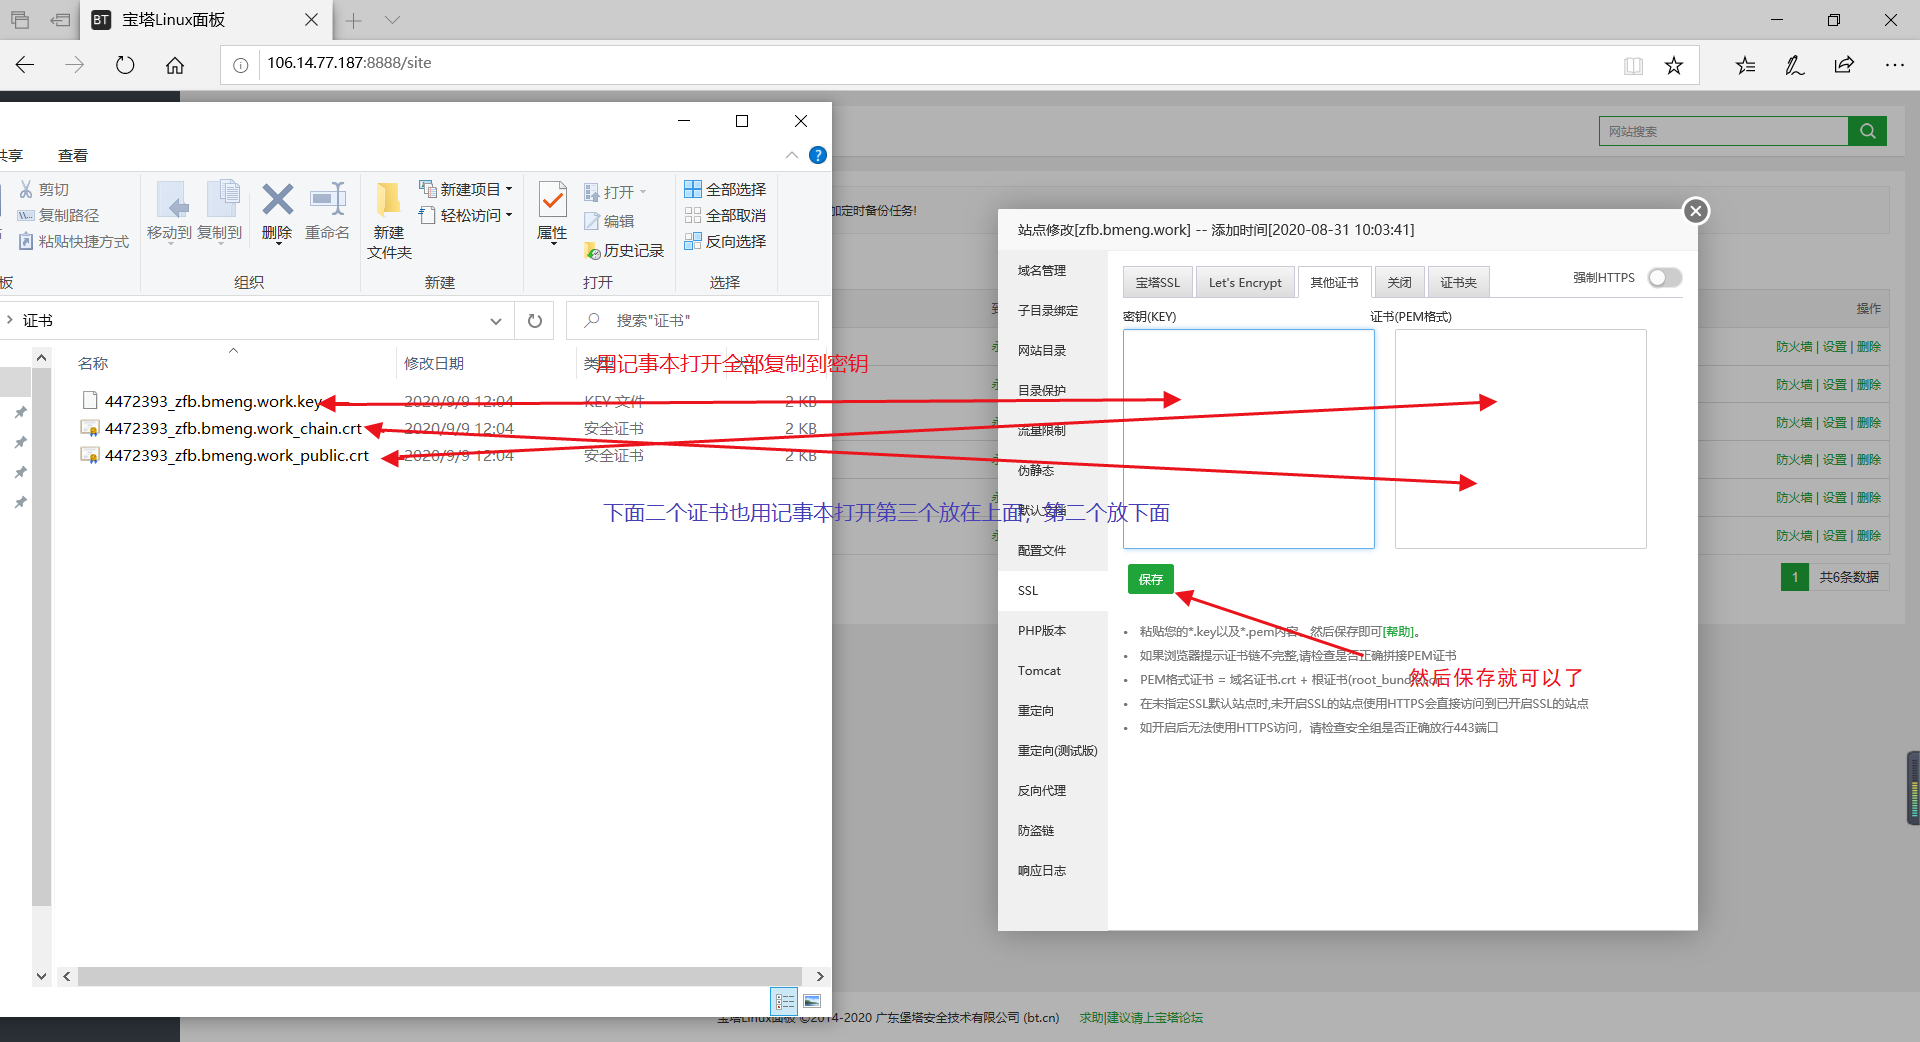Add page to favorites with star icon
Image resolution: width=1920 pixels, height=1042 pixels.
coord(1674,66)
